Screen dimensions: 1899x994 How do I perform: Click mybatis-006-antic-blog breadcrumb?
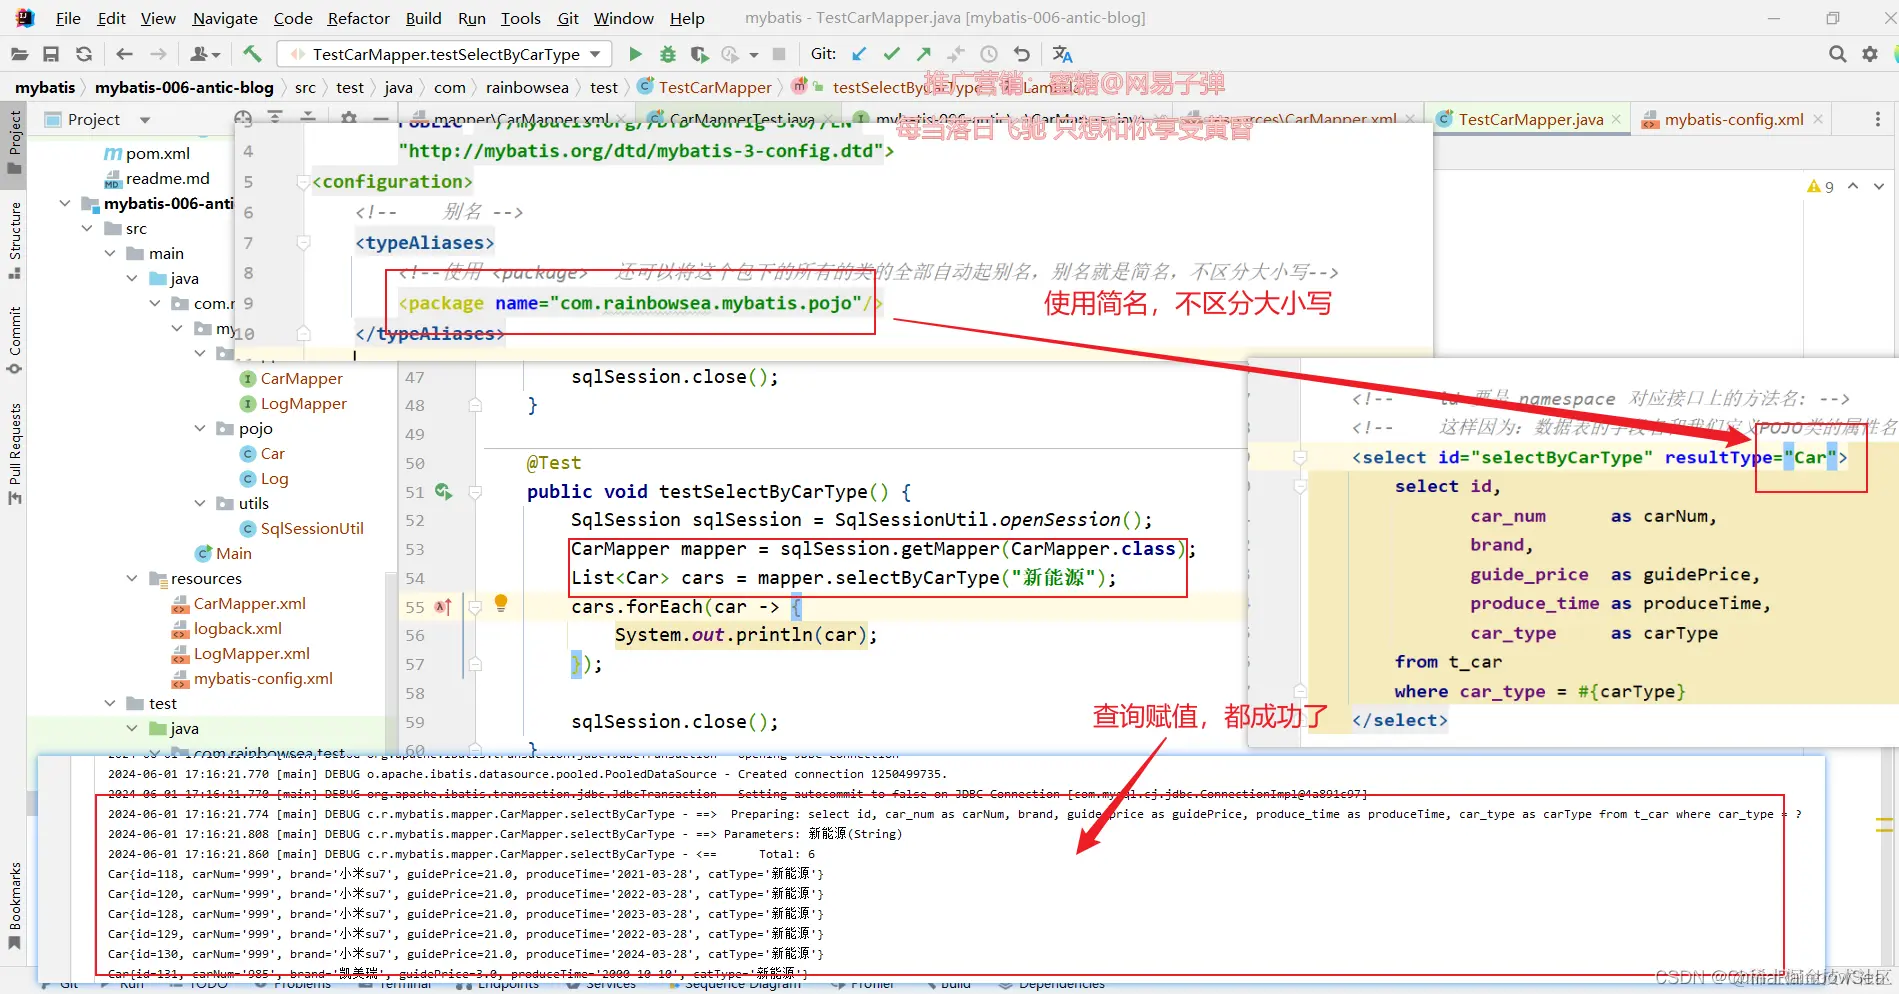click(184, 87)
